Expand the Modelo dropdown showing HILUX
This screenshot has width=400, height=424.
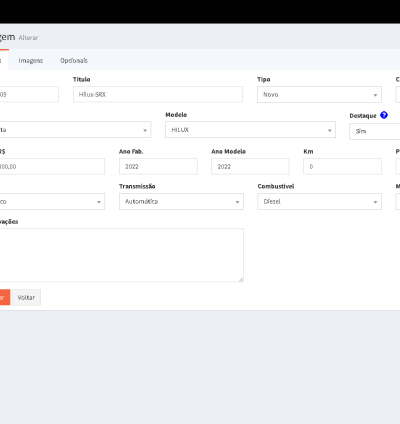click(250, 130)
